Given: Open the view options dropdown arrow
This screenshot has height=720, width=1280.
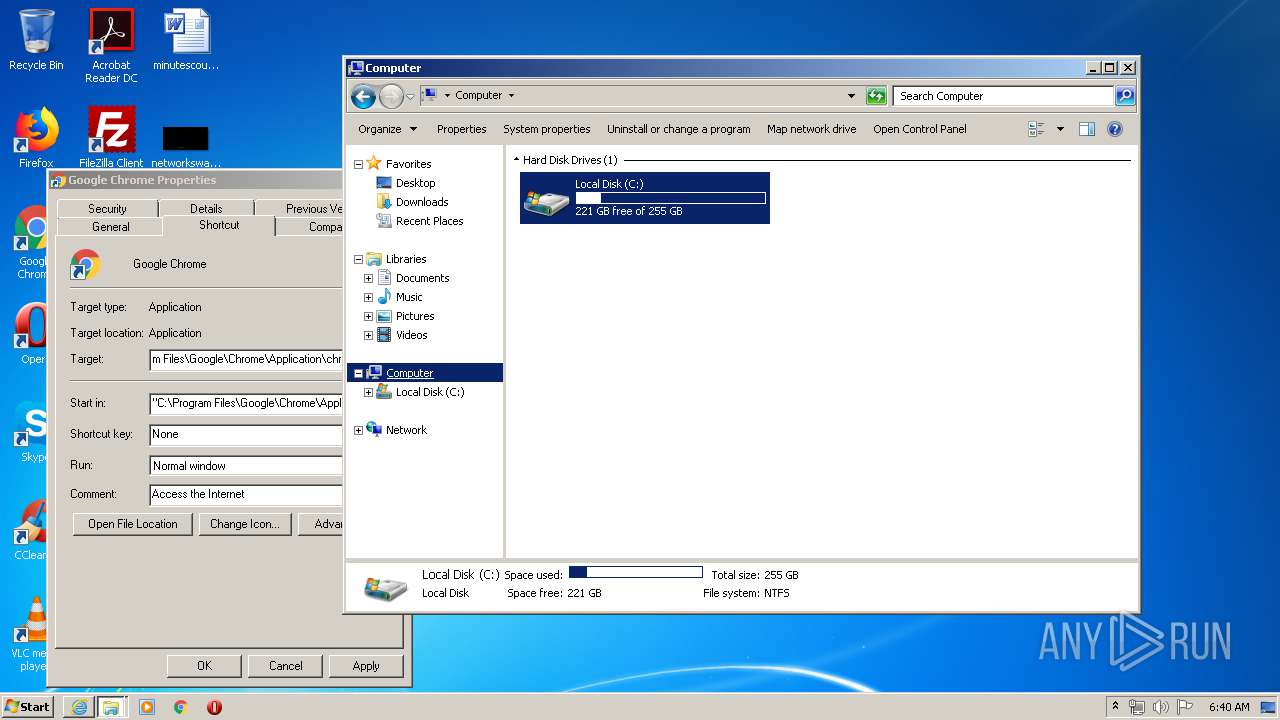Looking at the screenshot, I should tap(1060, 129).
